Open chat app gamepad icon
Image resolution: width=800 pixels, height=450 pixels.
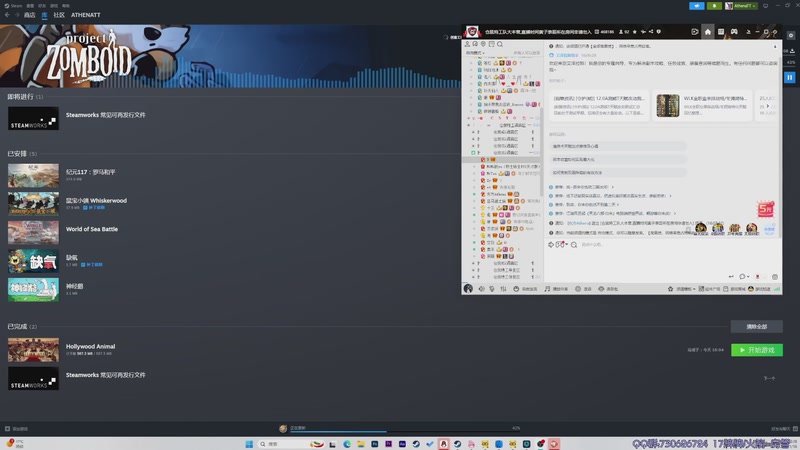(734, 32)
